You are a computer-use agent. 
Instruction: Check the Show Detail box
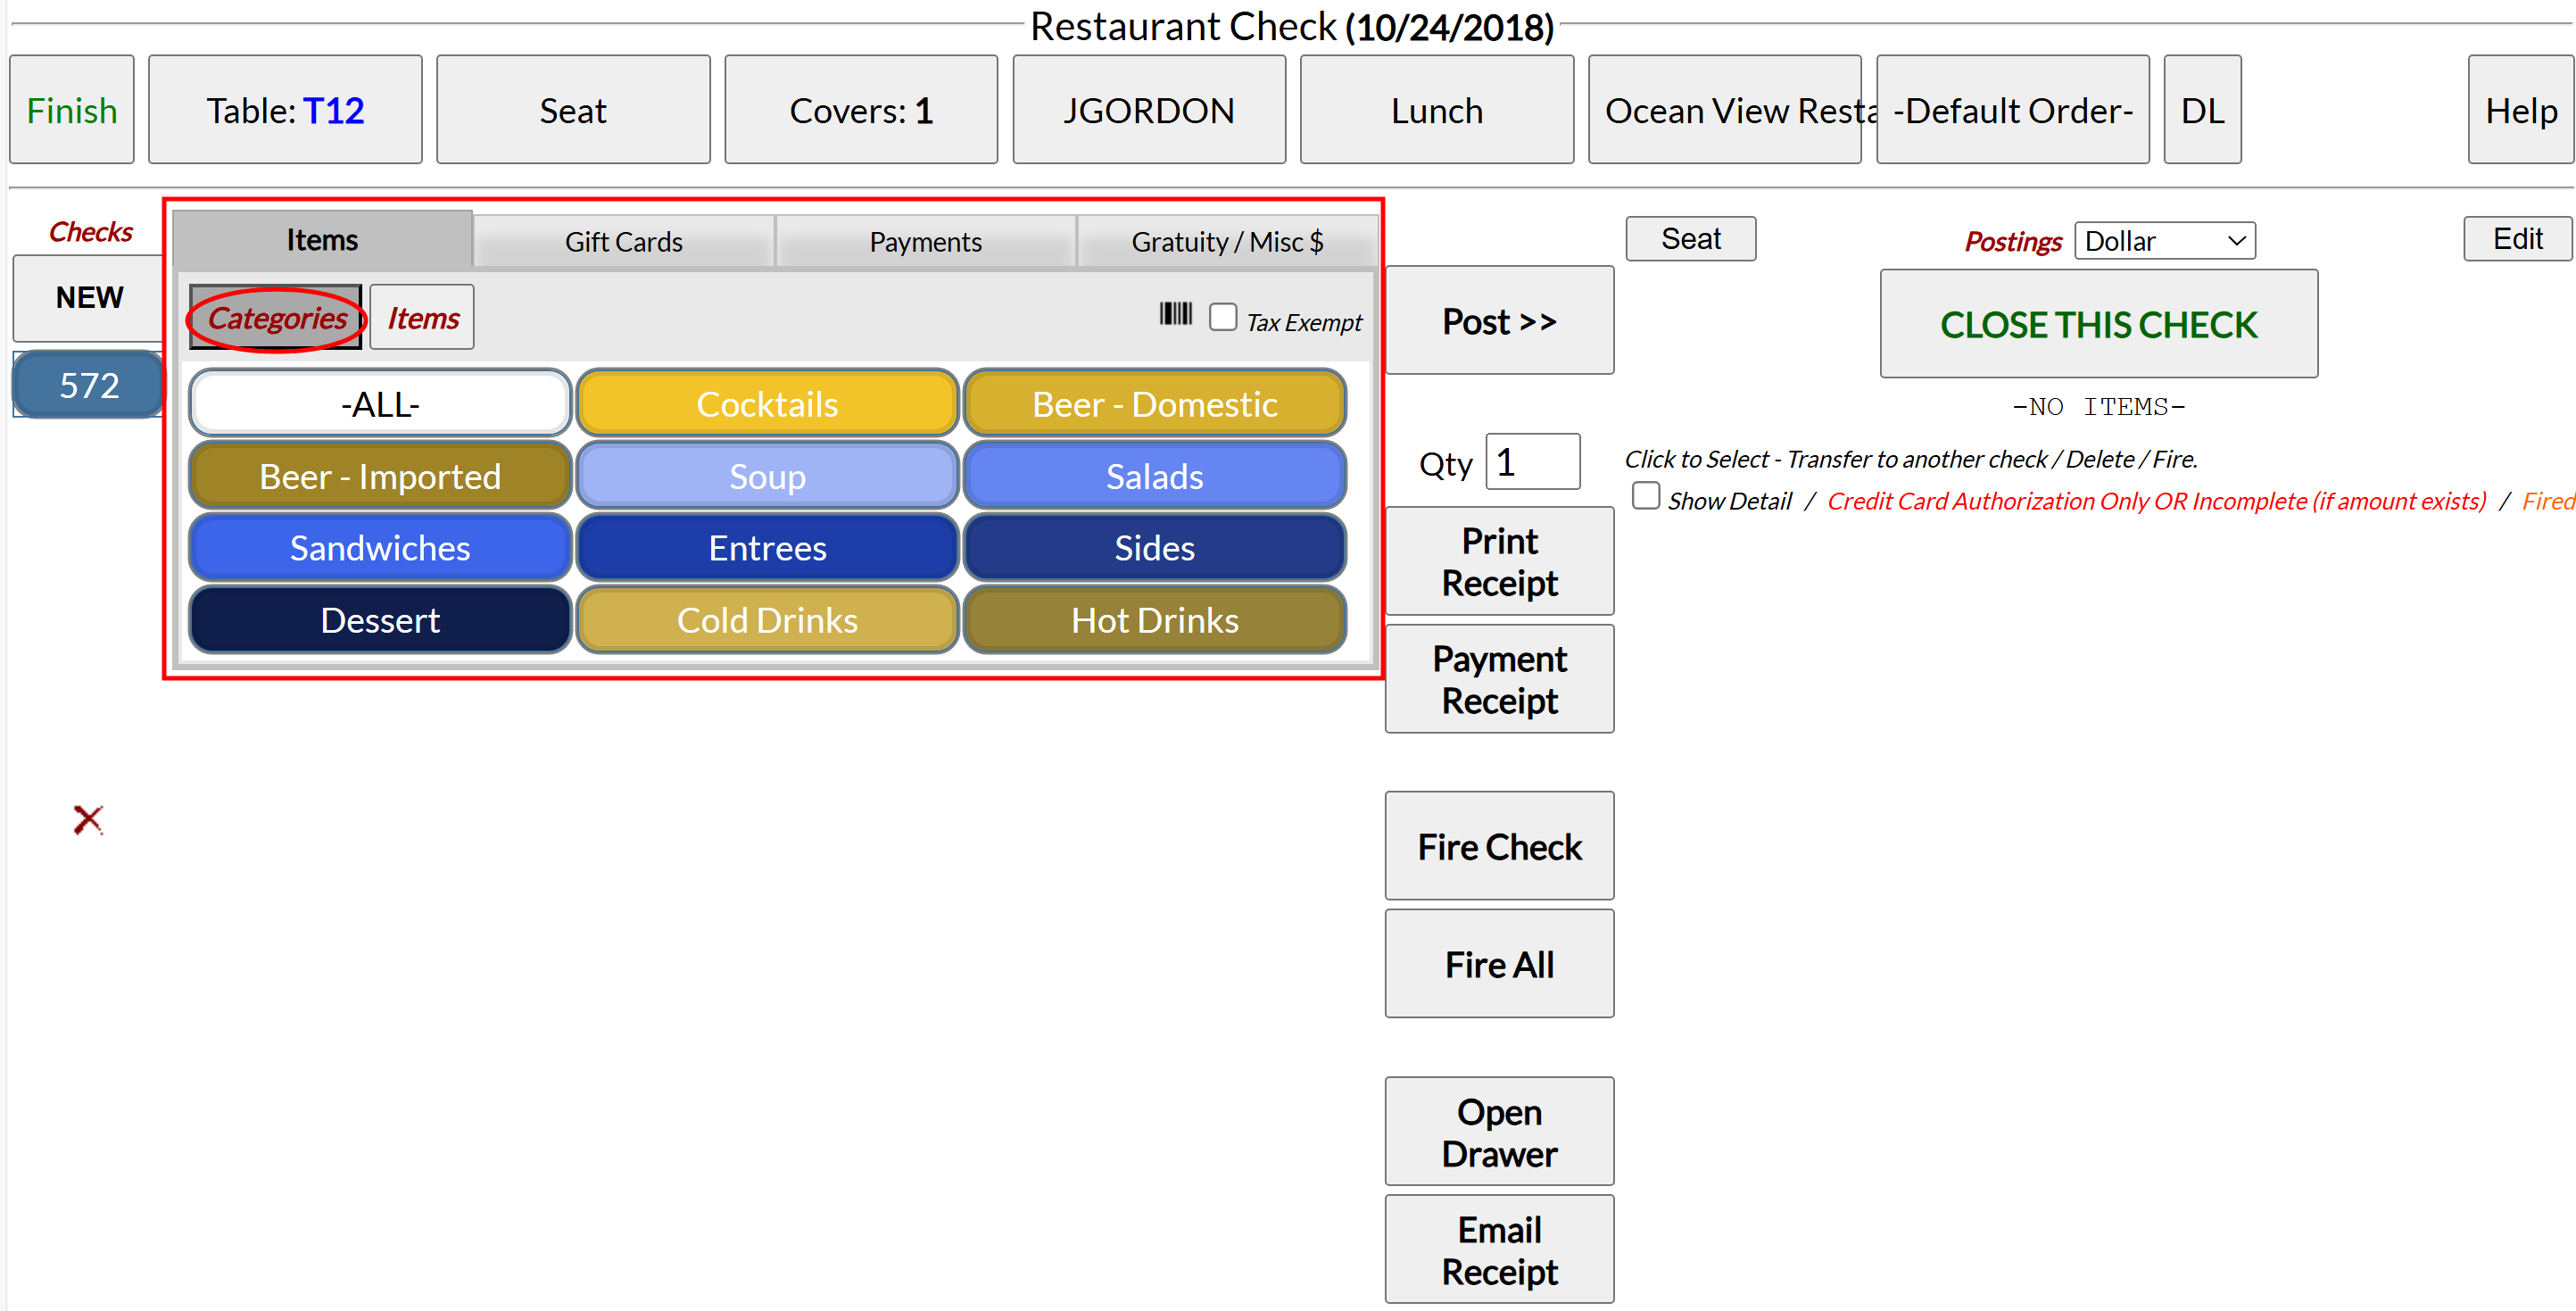coord(1645,496)
